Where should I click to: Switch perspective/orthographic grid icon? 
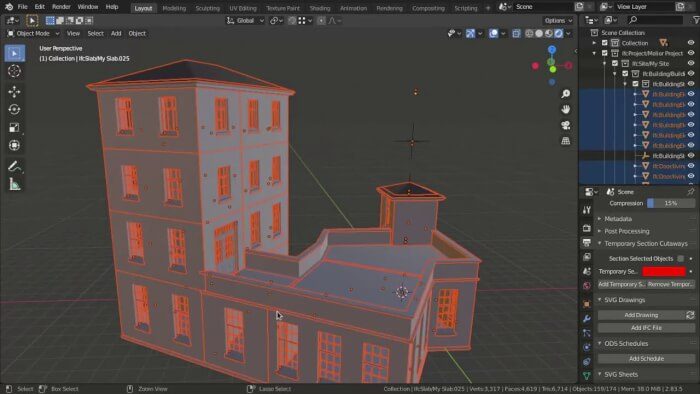pyautogui.click(x=566, y=141)
